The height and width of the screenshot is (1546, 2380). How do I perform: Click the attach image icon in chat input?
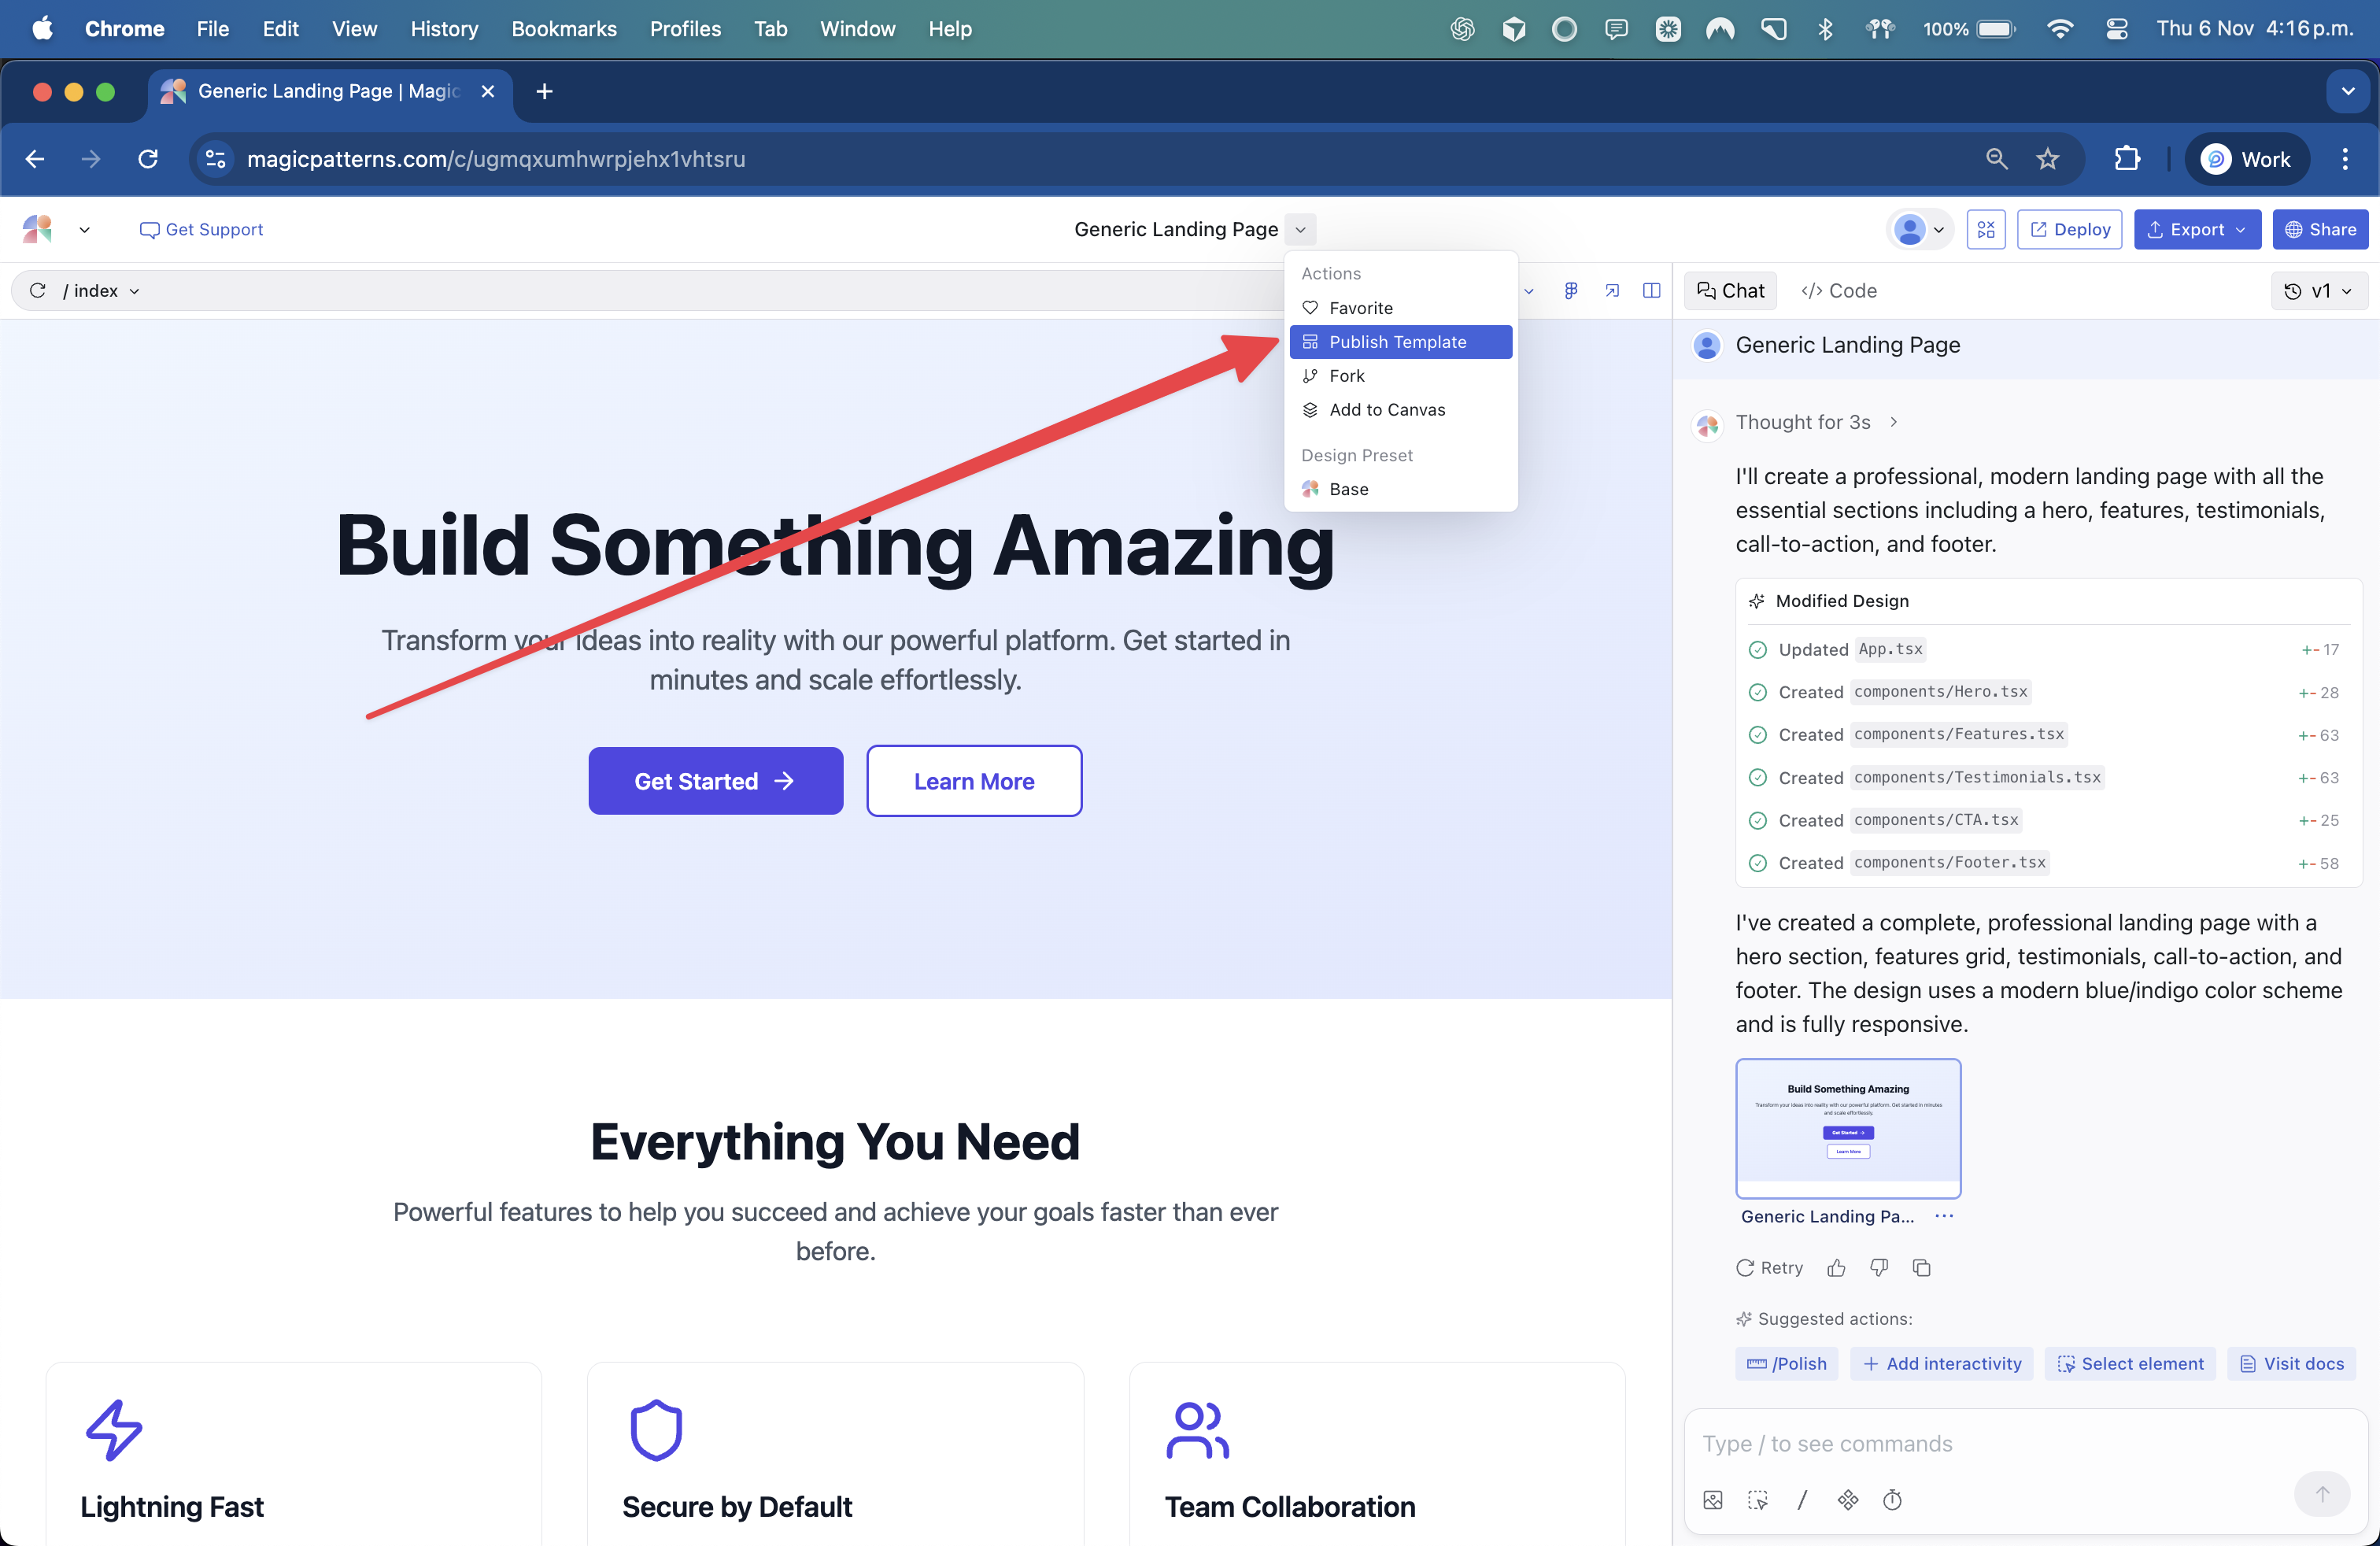1713,1500
